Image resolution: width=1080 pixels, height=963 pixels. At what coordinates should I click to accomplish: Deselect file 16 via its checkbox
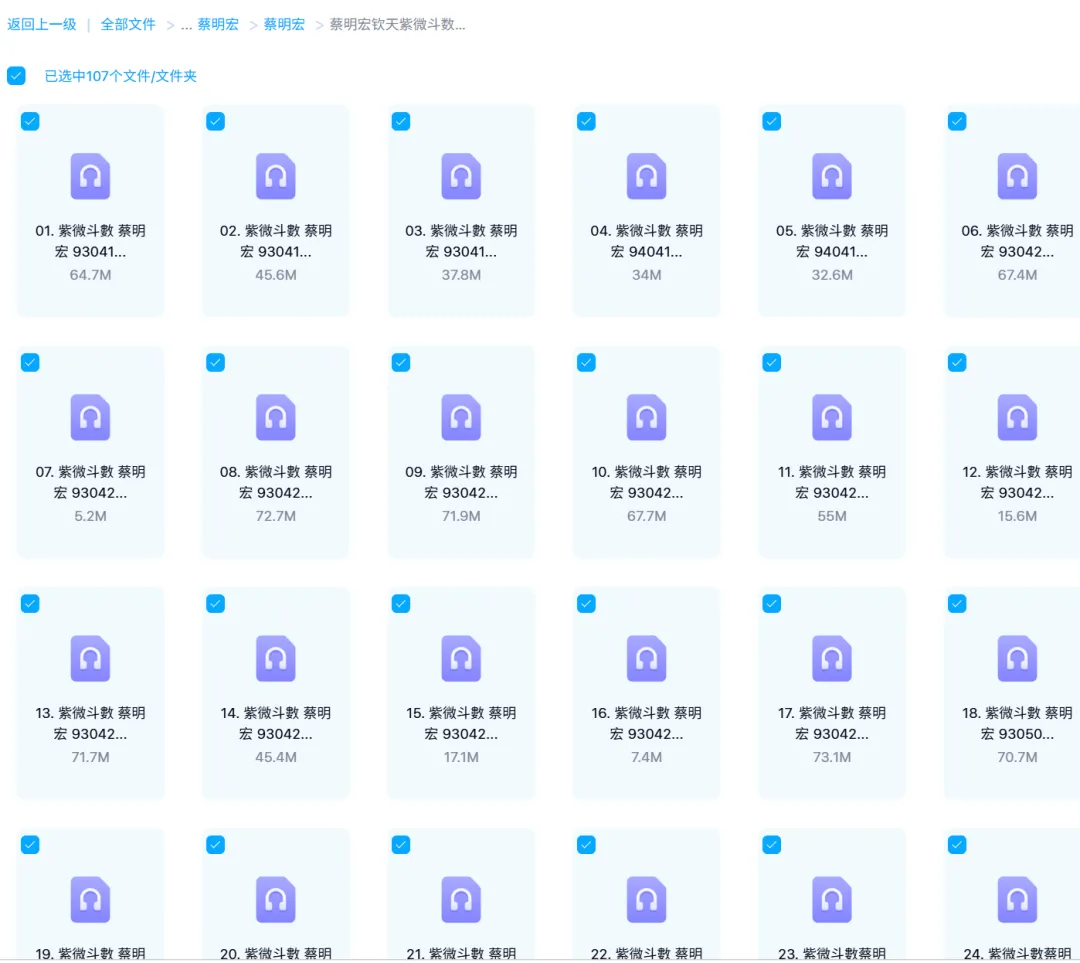(x=586, y=603)
